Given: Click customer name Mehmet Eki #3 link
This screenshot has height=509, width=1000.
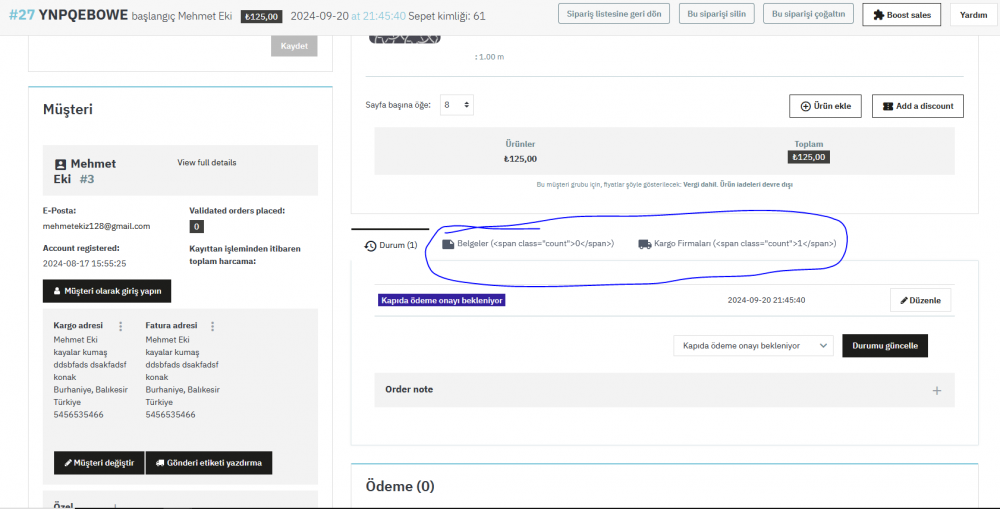Looking at the screenshot, I should tap(85, 172).
